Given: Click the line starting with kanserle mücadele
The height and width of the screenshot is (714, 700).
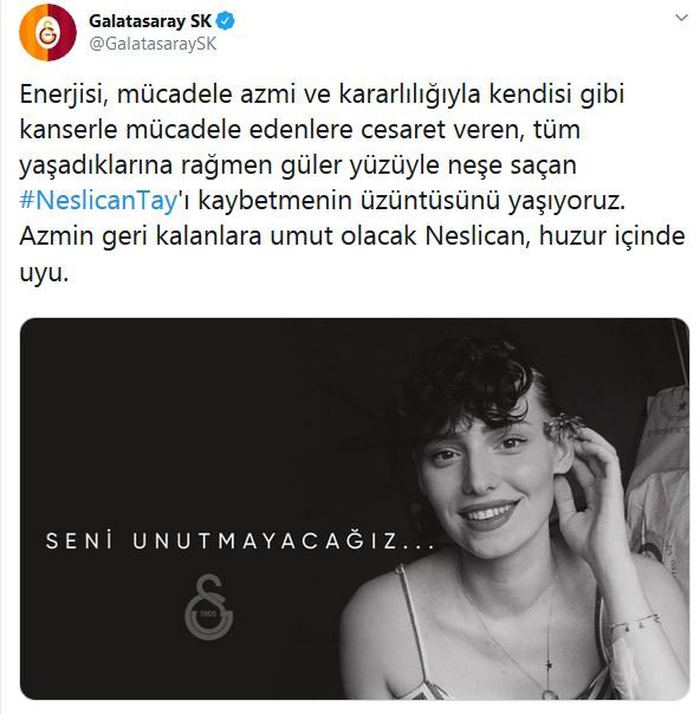Looking at the screenshot, I should (300, 129).
